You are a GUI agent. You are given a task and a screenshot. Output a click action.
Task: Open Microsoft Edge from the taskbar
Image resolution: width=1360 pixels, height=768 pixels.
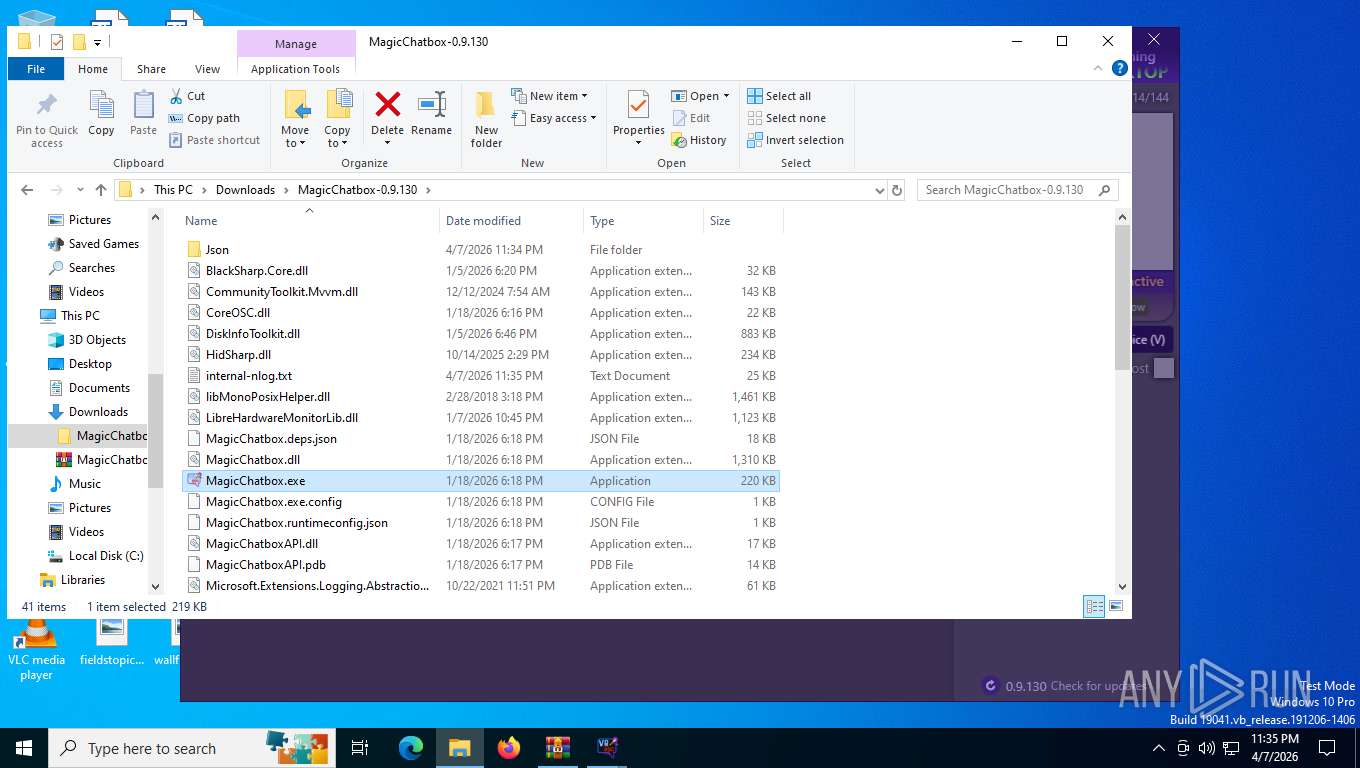click(x=411, y=748)
